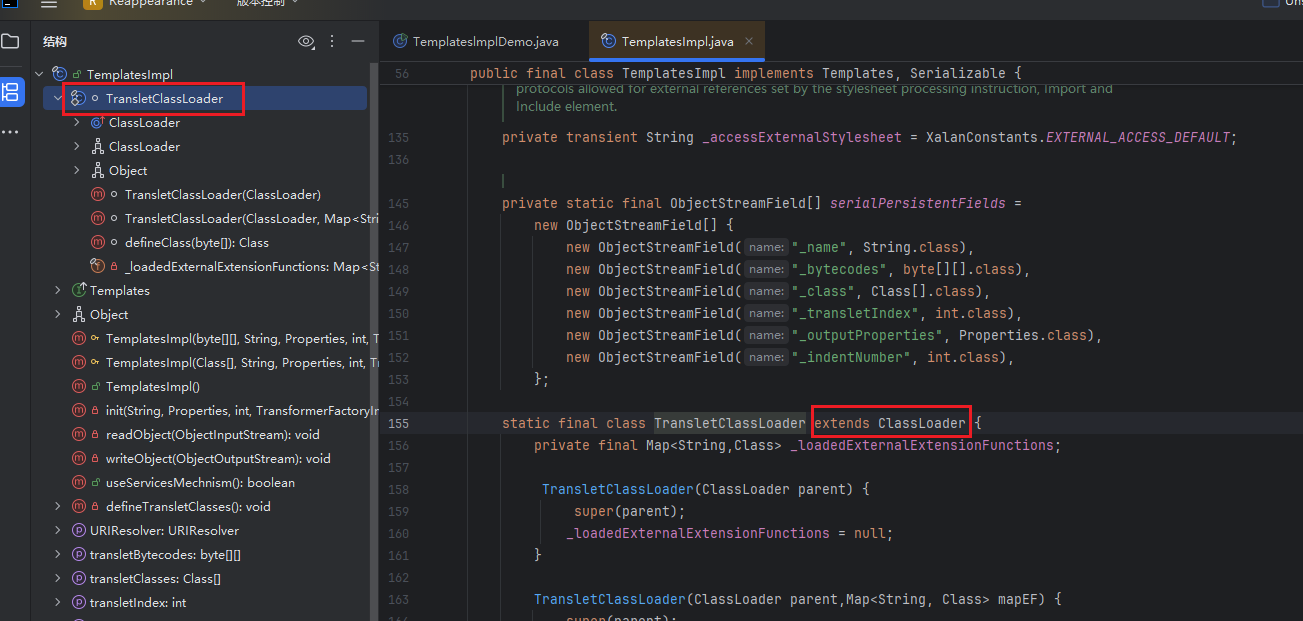Select defineTransletClasses() method in the tree

pos(188,507)
